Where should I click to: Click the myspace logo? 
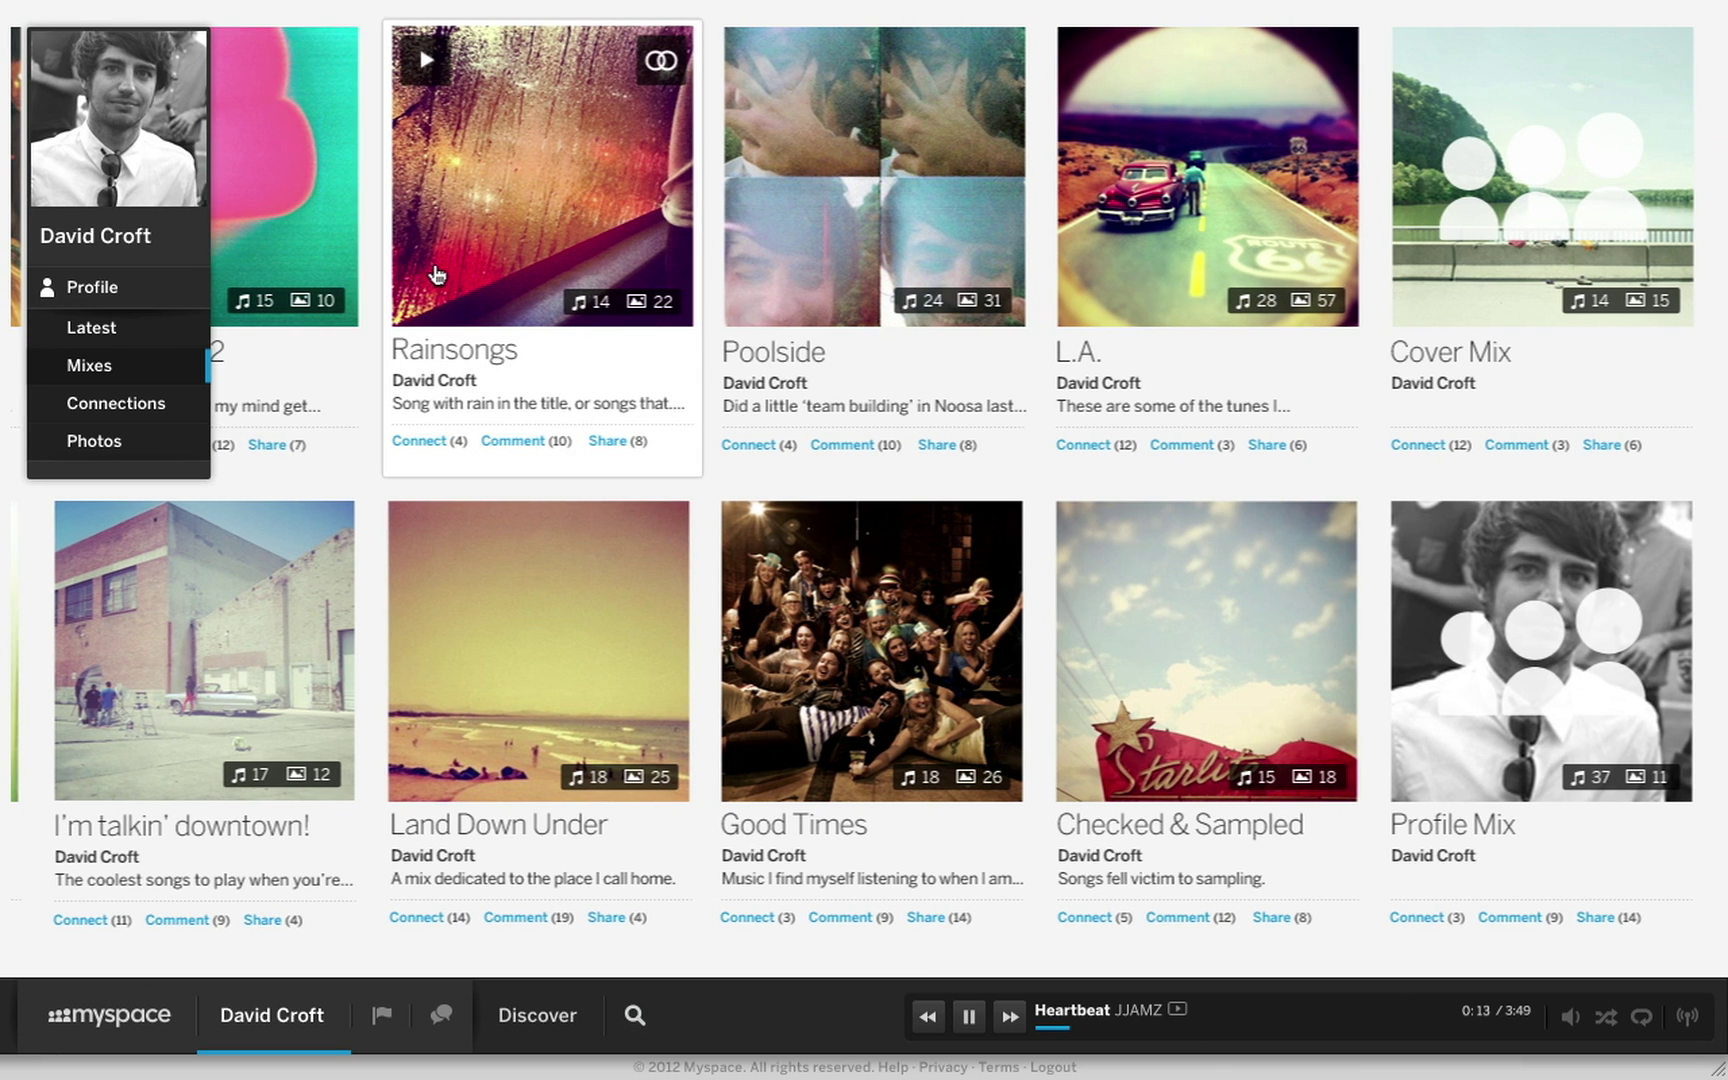(109, 1015)
